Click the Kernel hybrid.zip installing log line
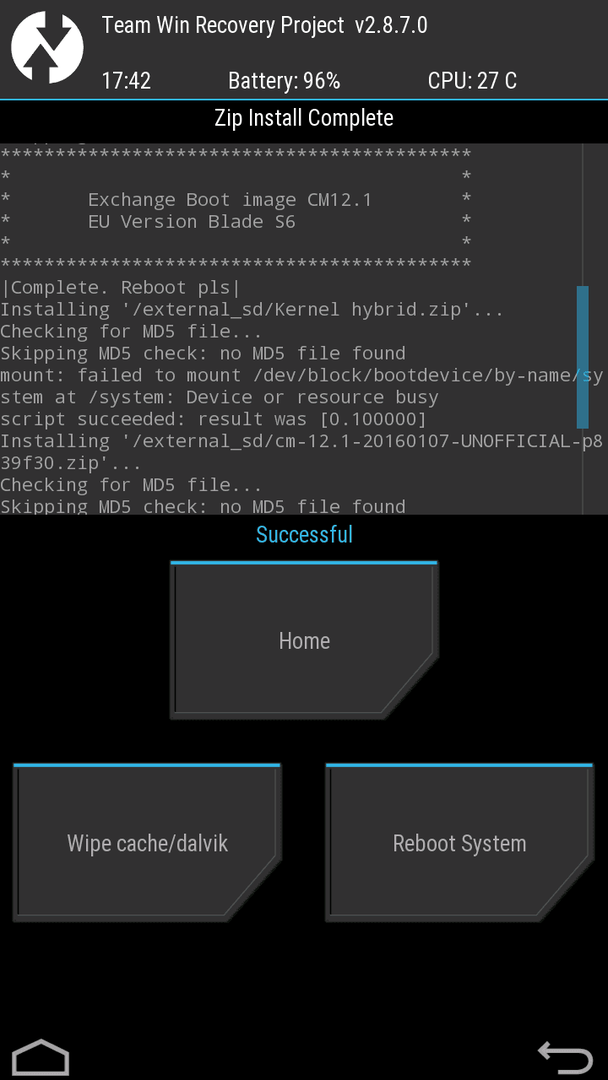The width and height of the screenshot is (608, 1080). 252,309
